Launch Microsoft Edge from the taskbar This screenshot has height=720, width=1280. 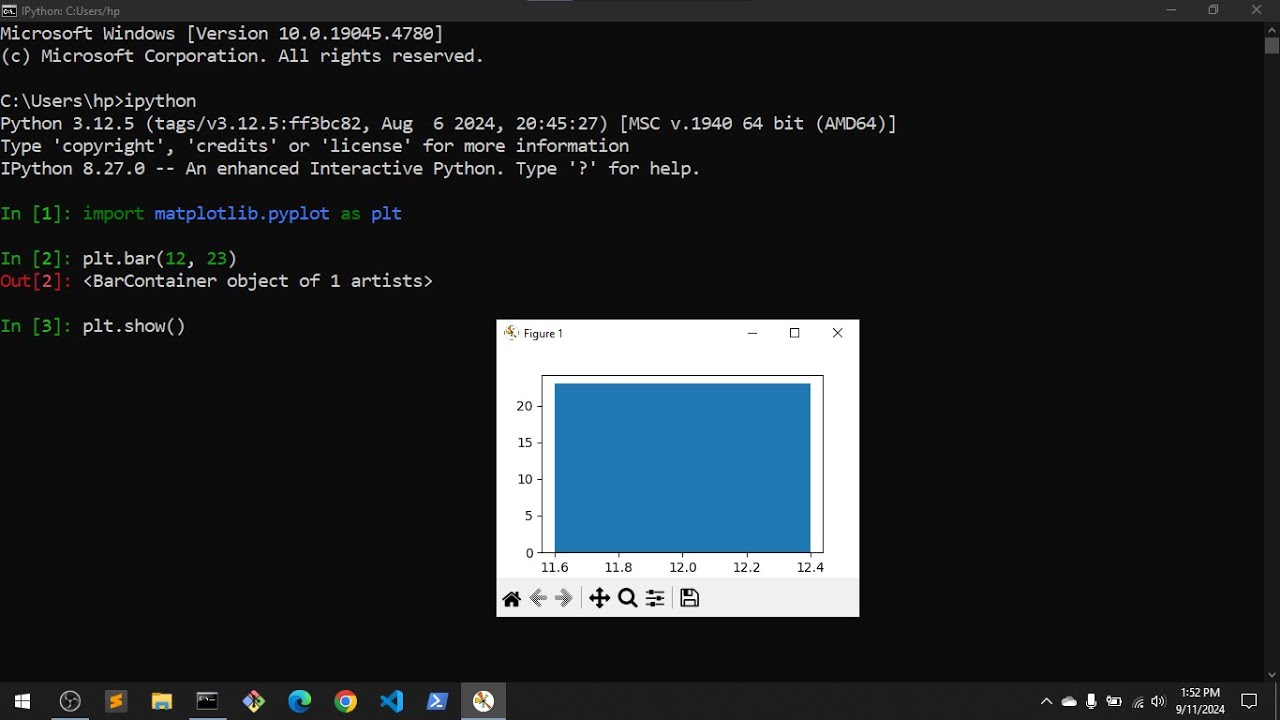click(299, 701)
